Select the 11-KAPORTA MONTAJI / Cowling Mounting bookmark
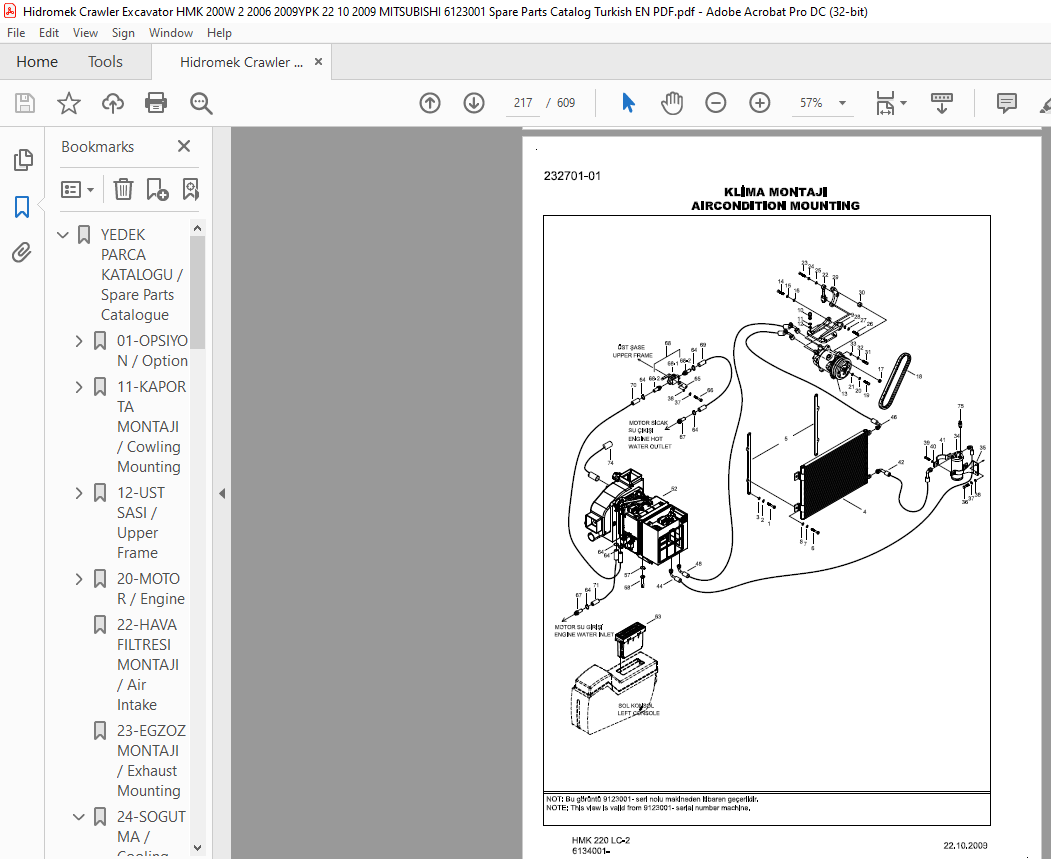1051x859 pixels. pyautogui.click(x=151, y=427)
